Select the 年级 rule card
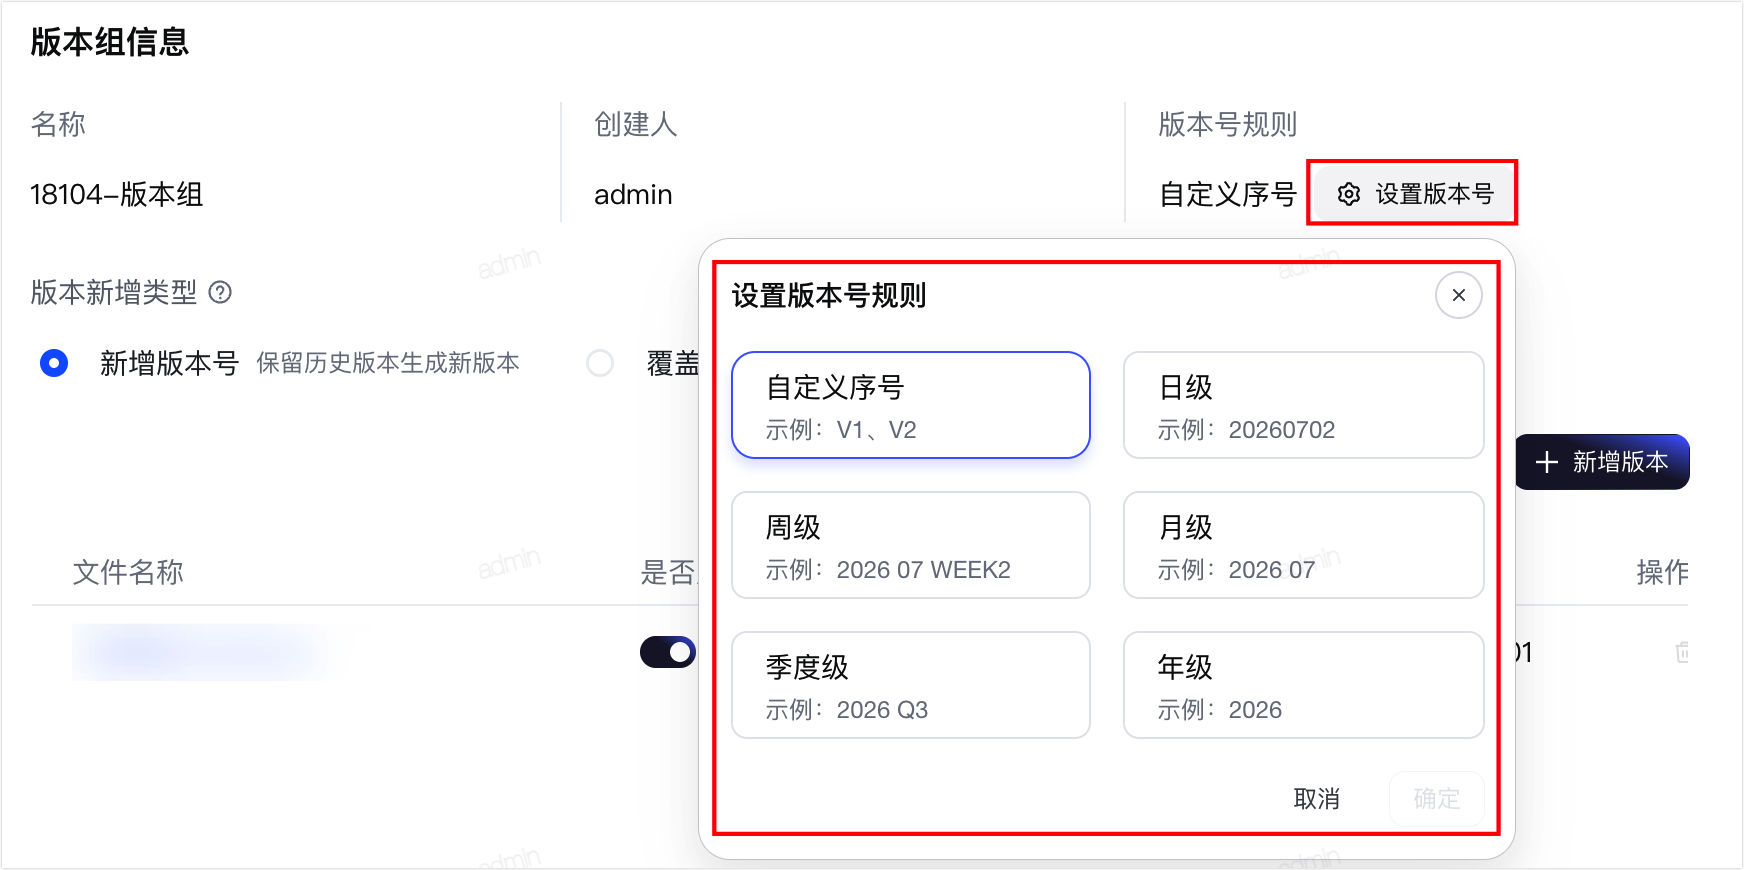 (x=1304, y=685)
